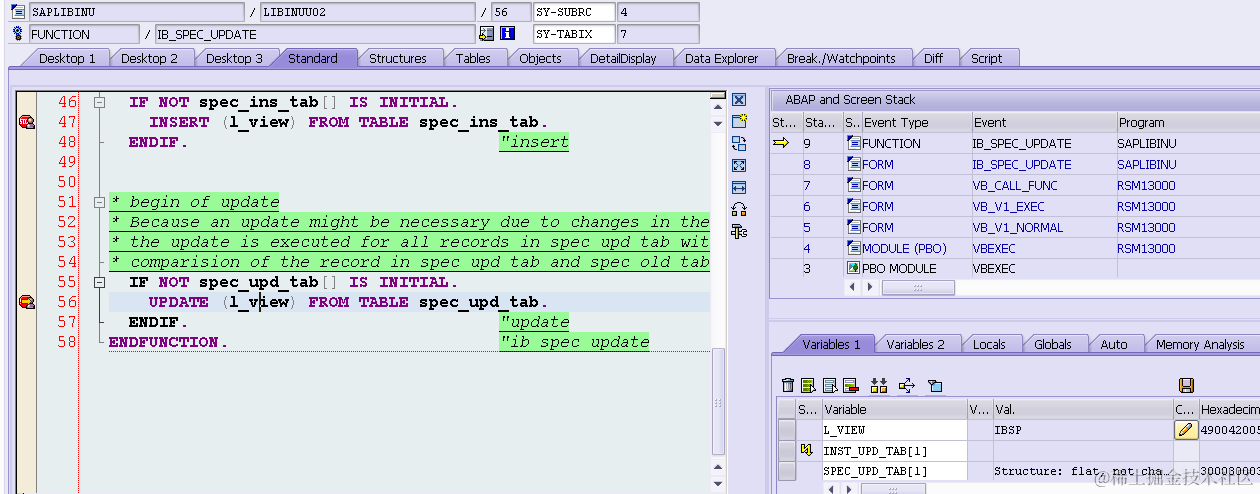The image size is (1260, 494).
Task: Open the Structures tab
Action: [x=398, y=58]
